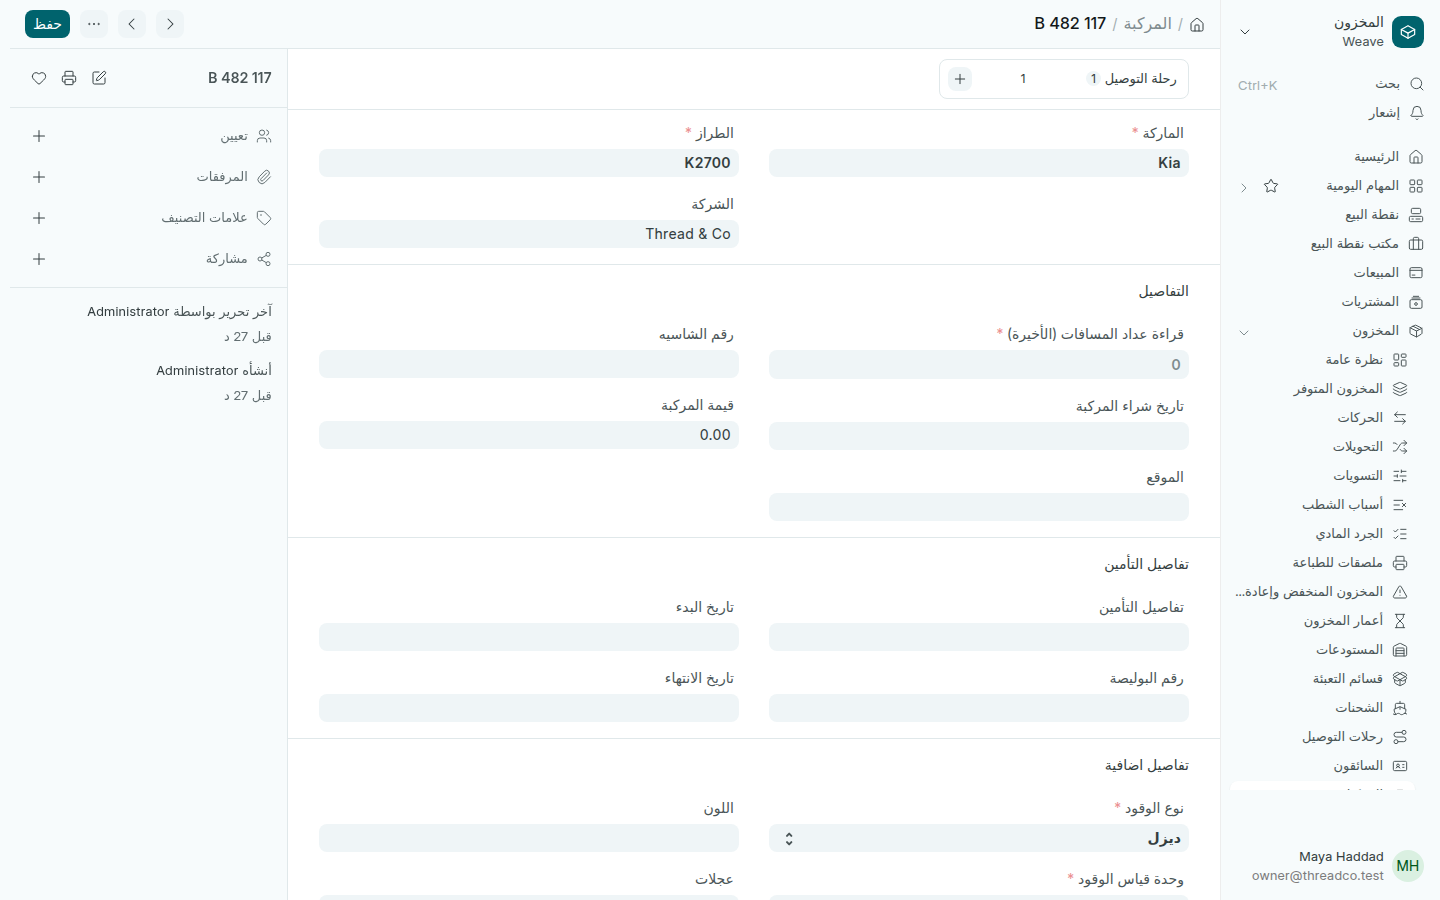The height and width of the screenshot is (900, 1440).
Task: Click المركبة breadcrumb link
Action: click(1147, 24)
